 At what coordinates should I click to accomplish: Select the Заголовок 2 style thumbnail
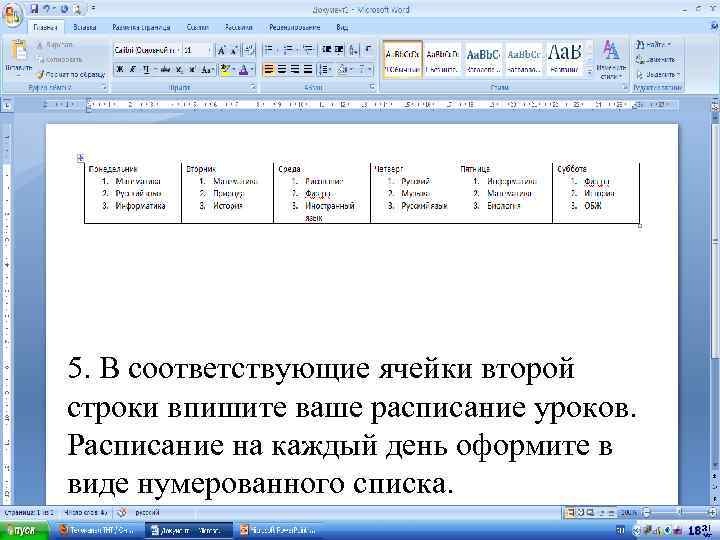[524, 60]
